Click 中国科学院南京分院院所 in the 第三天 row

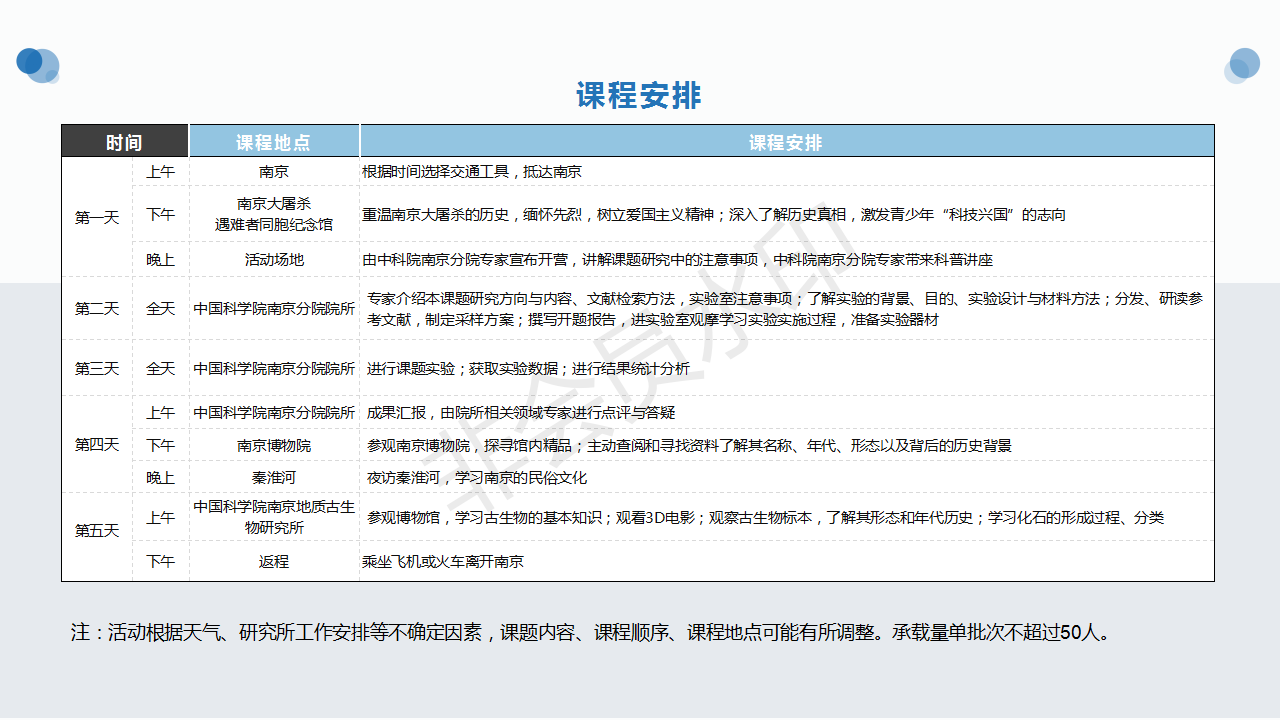click(x=274, y=369)
